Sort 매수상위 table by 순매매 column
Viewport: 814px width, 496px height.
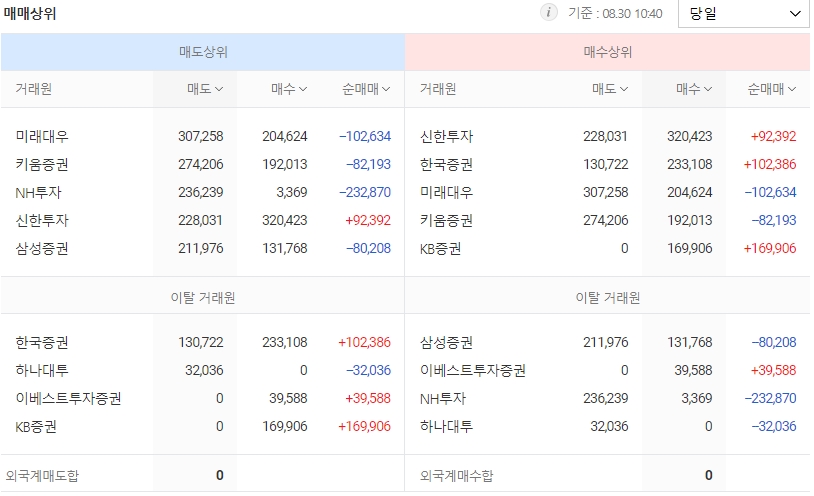771,89
